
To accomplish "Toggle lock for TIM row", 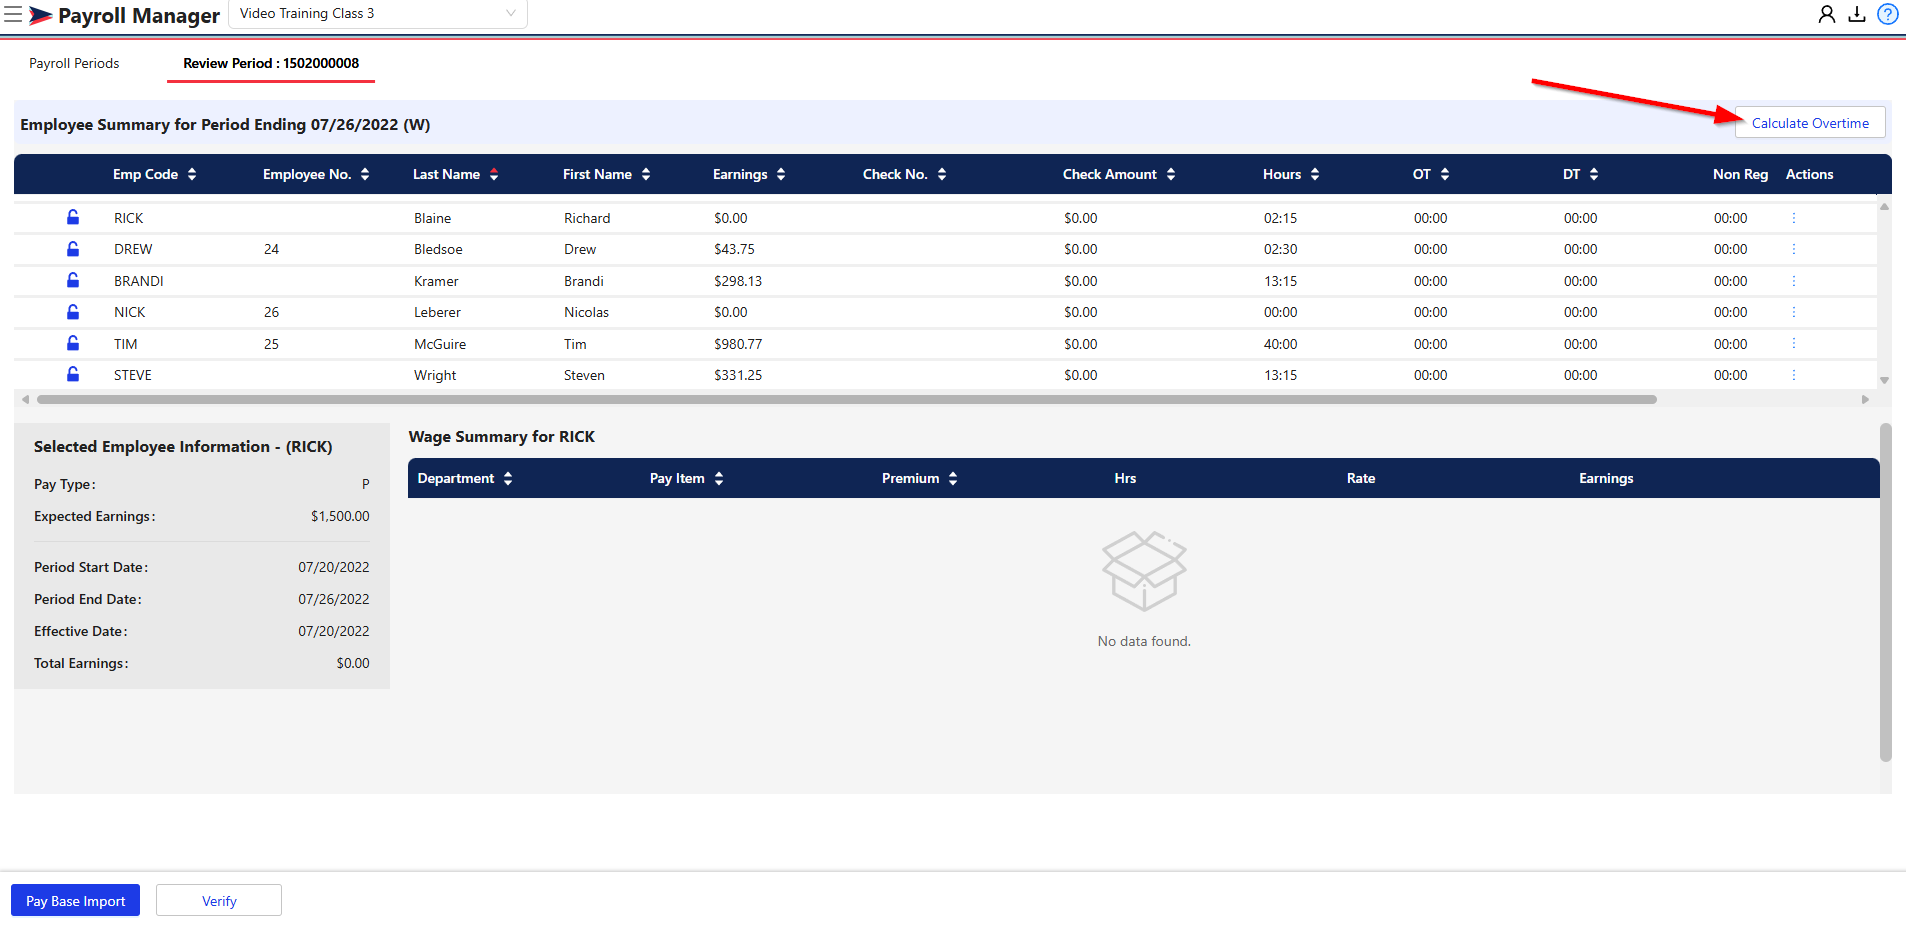I will pyautogui.click(x=73, y=343).
